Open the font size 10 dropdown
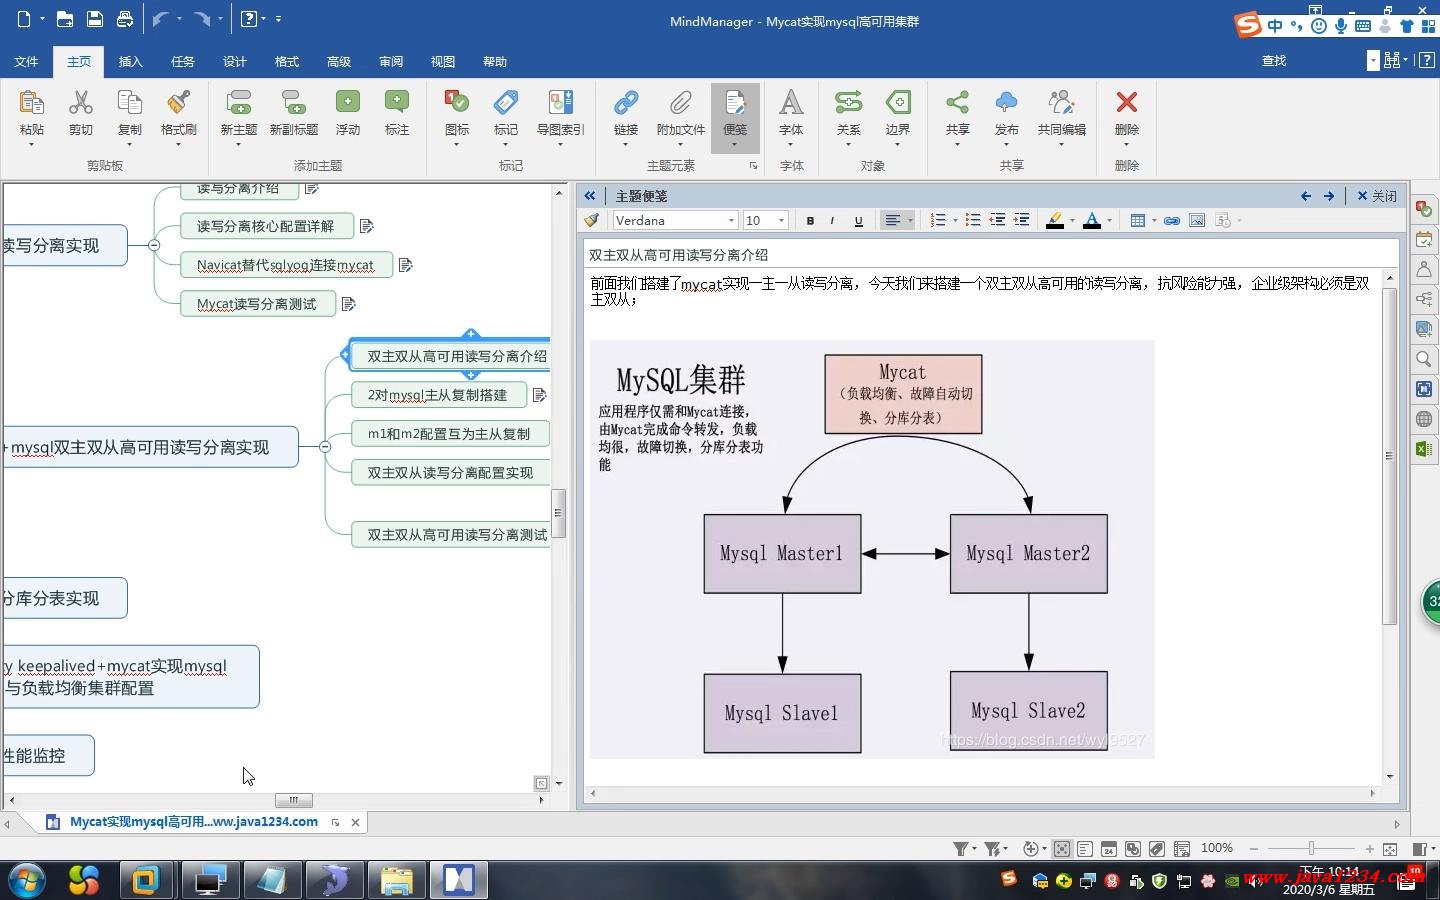This screenshot has width=1440, height=900. click(x=781, y=221)
